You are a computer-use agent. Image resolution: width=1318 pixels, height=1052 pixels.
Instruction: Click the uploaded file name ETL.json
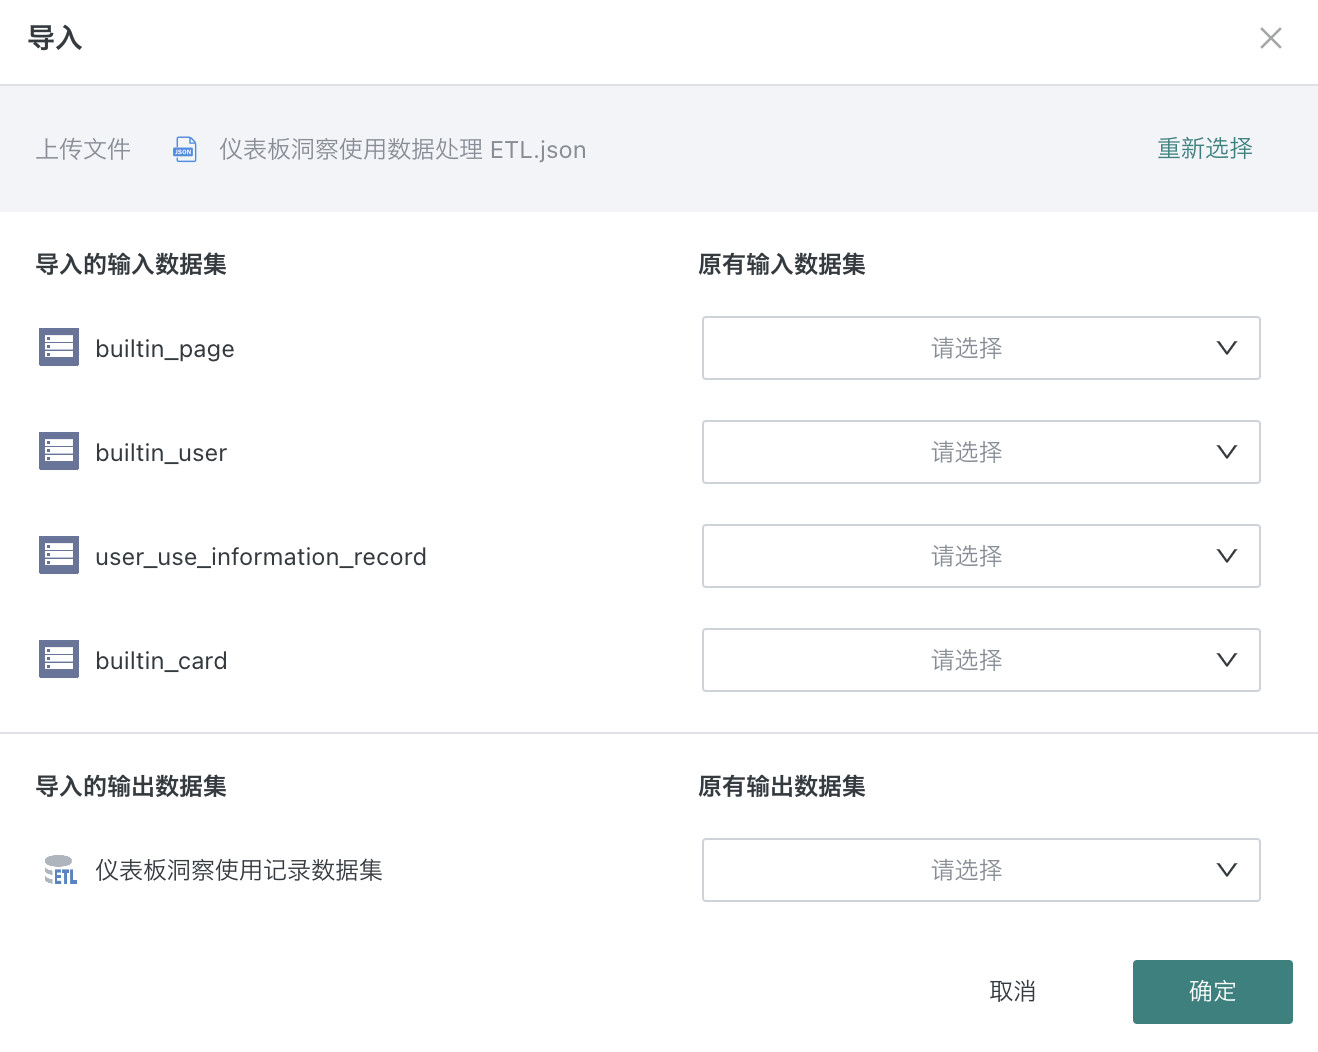point(402,150)
